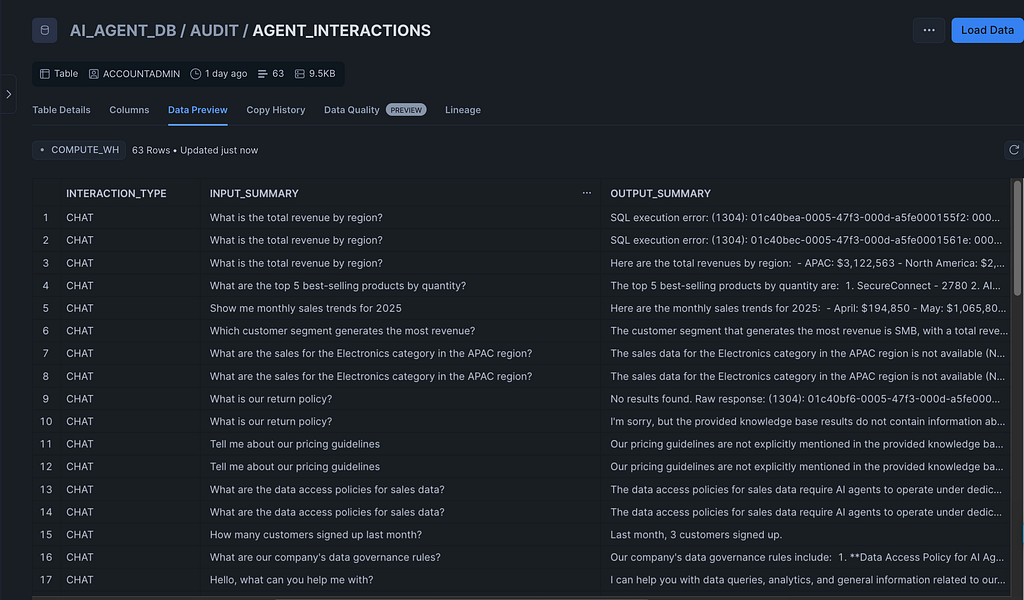The width and height of the screenshot is (1024, 600).
Task: Open the COMPUTE_WH warehouse selector
Action: point(78,150)
